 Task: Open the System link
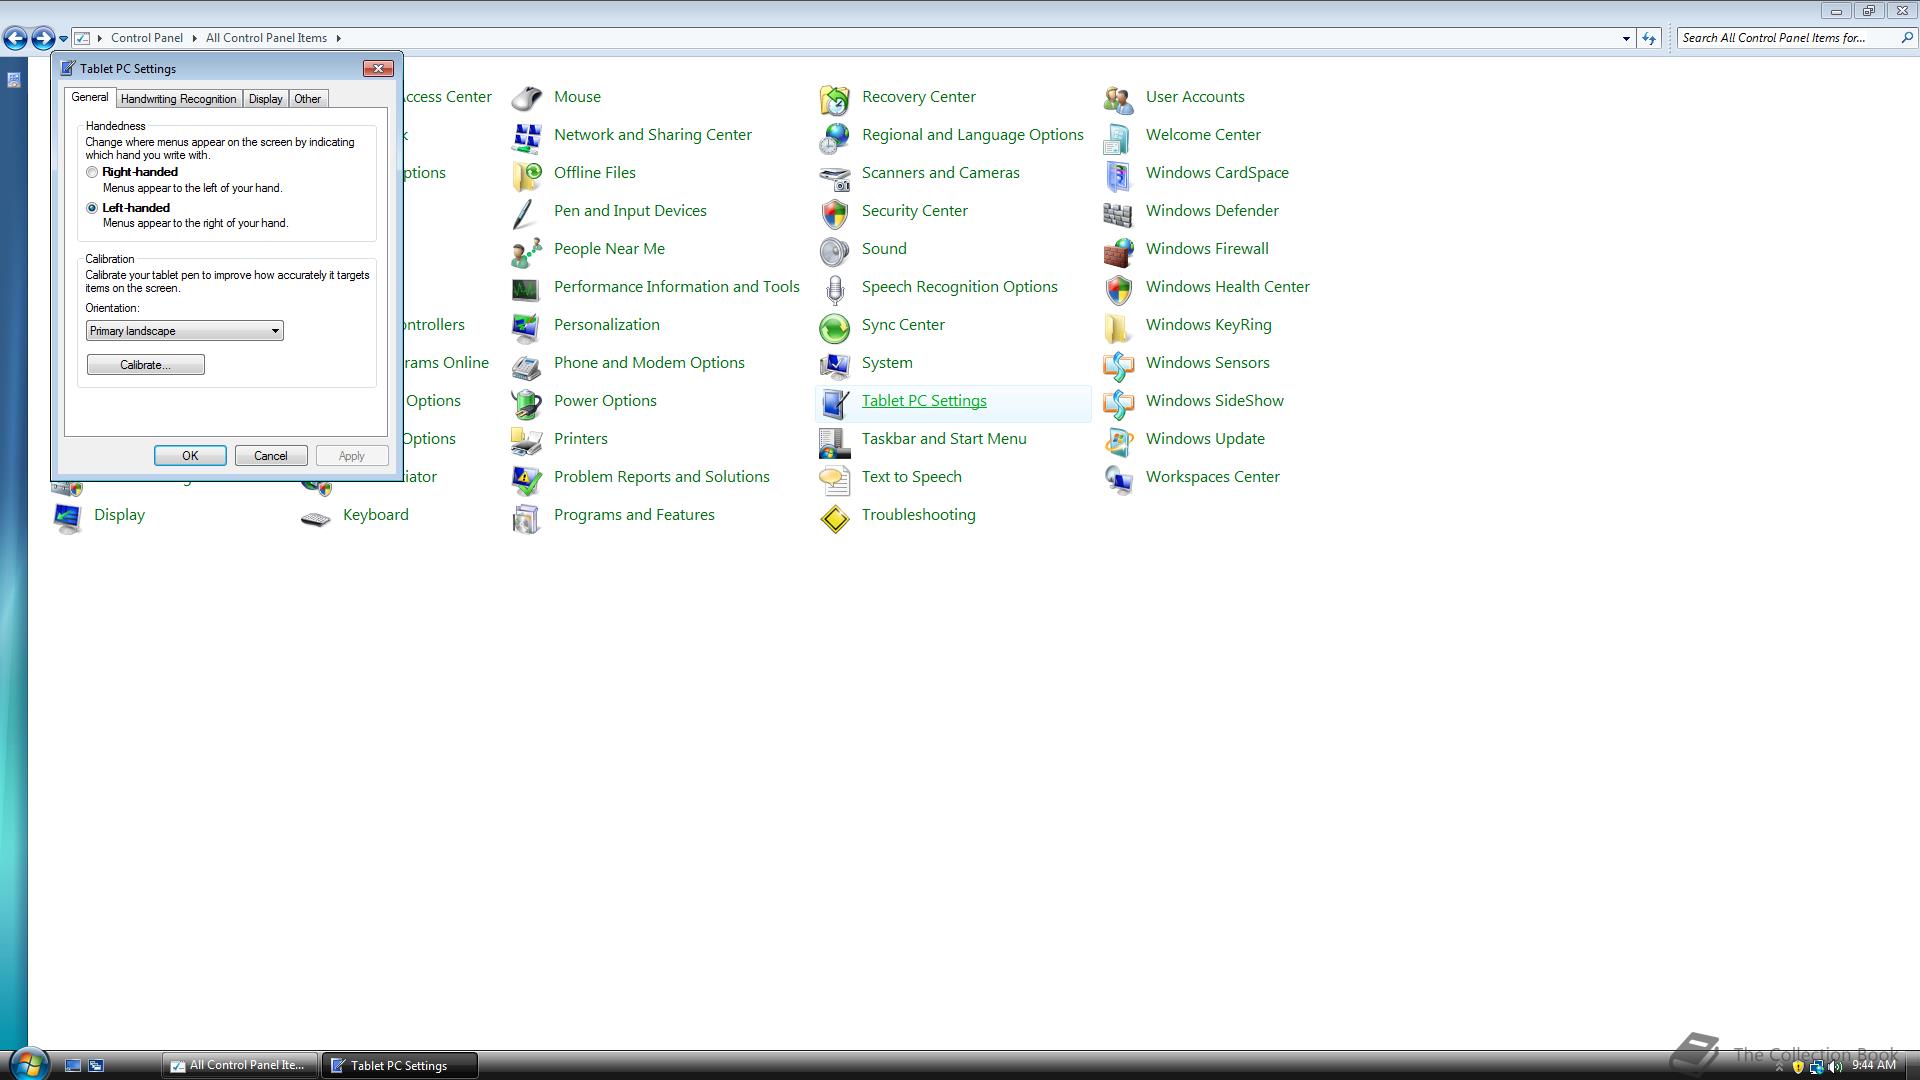[887, 363]
